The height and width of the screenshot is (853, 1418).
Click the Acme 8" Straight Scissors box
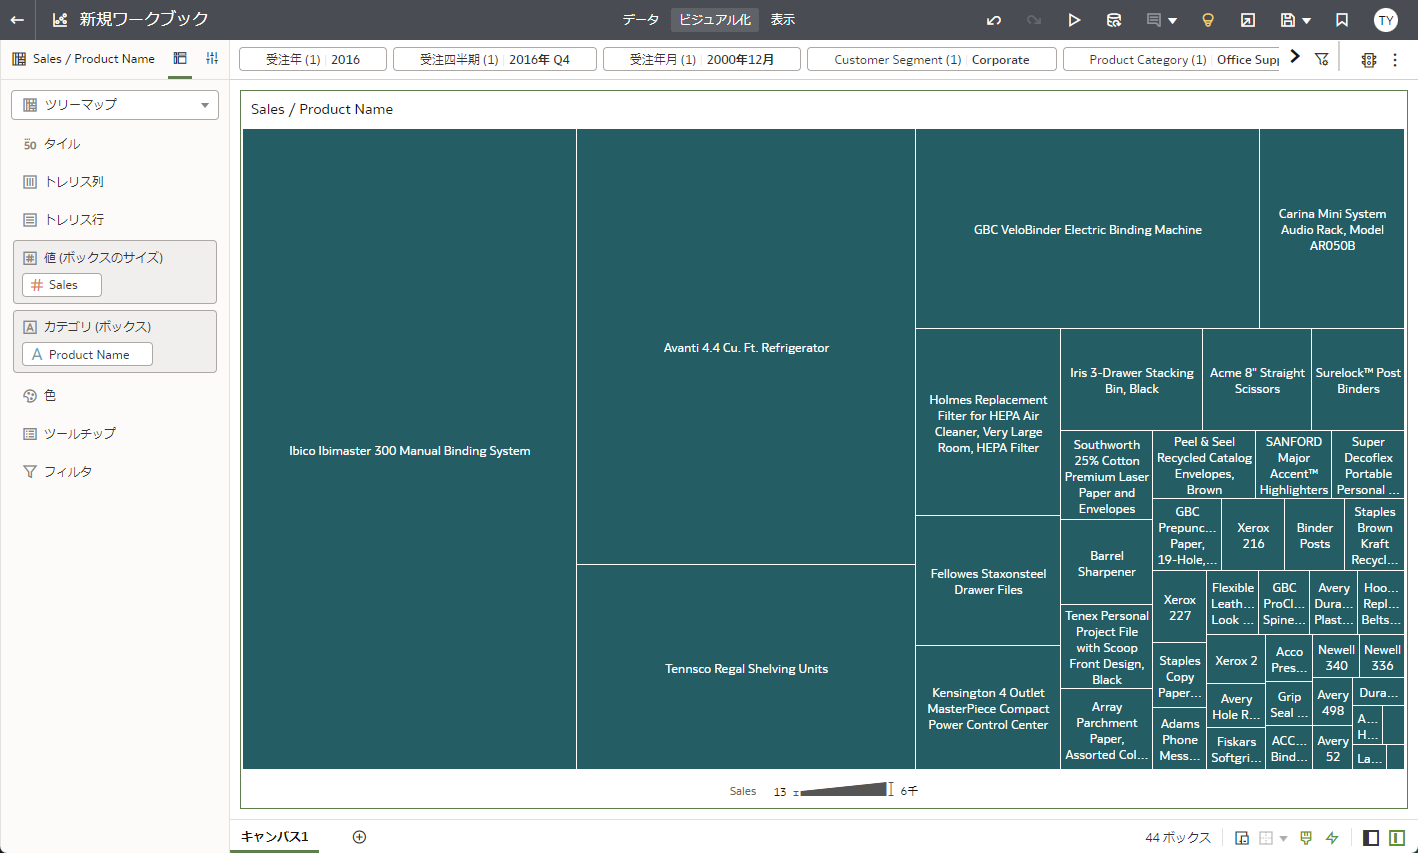click(1257, 380)
